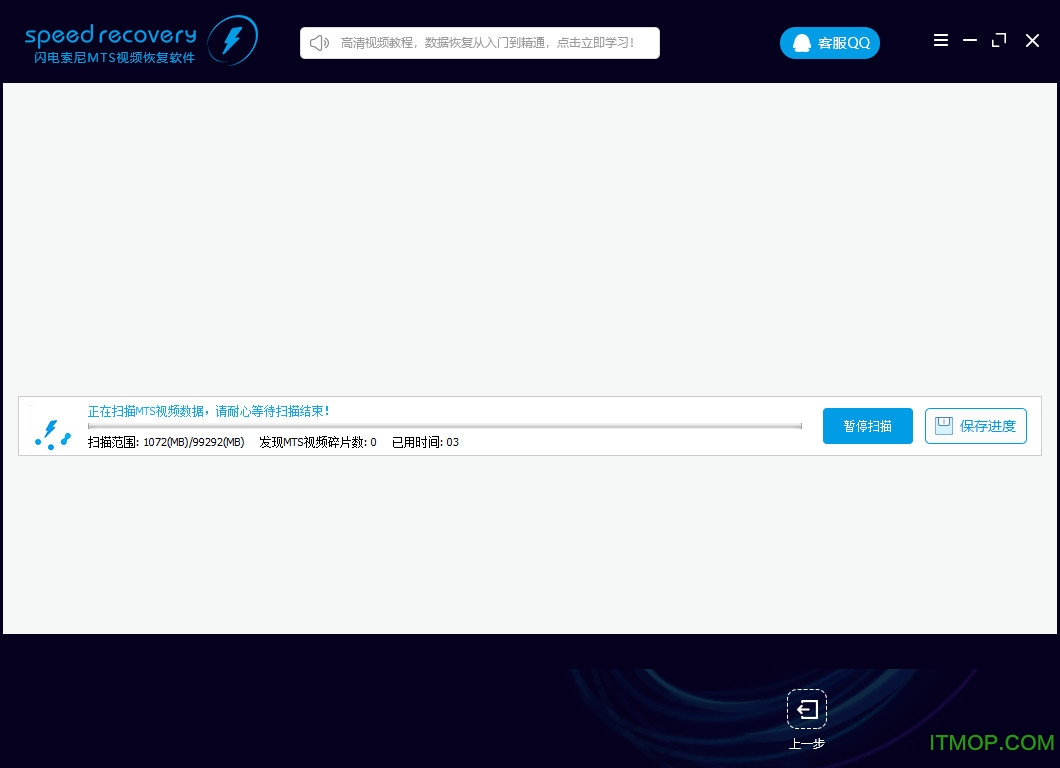Click the 保存进度 button label
Viewport: 1060px width, 768px height.
click(x=987, y=426)
